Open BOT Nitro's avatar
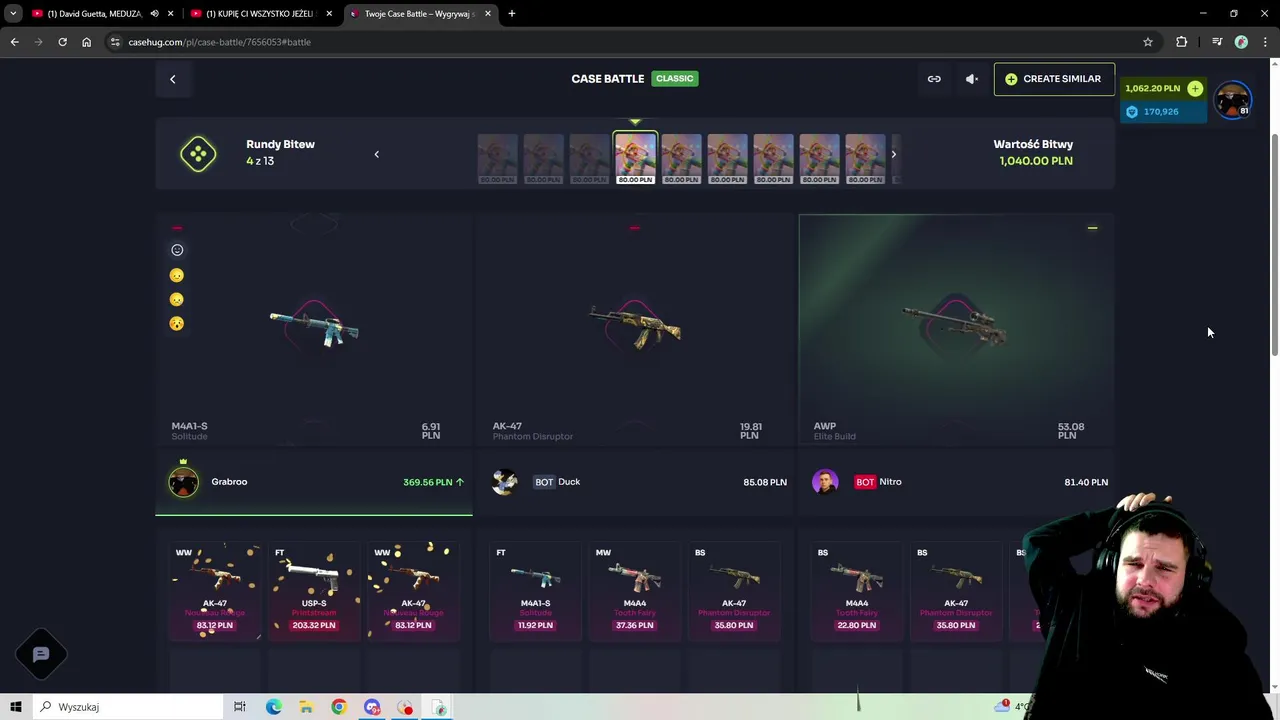 point(825,482)
